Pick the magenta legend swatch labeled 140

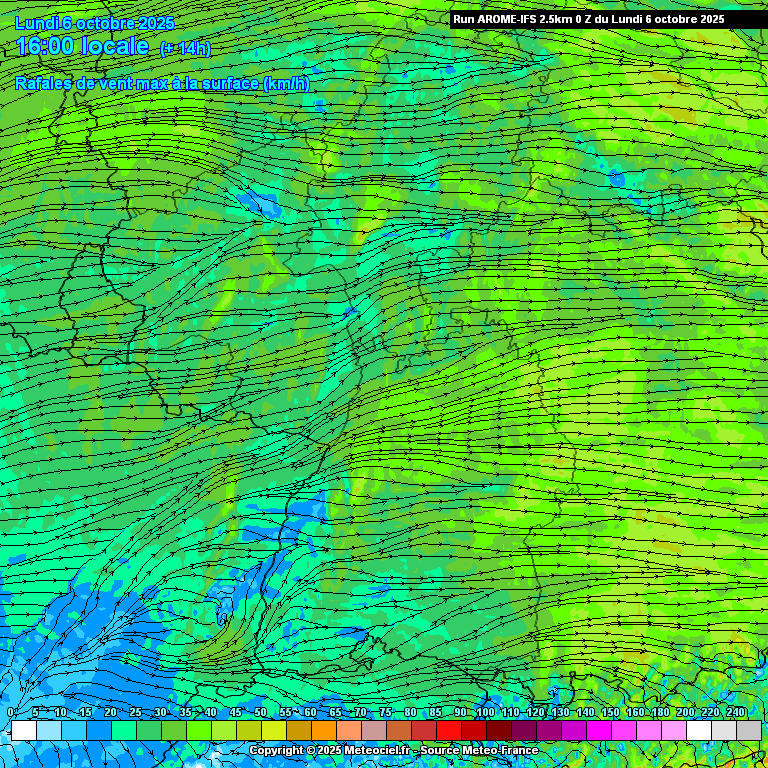click(598, 731)
